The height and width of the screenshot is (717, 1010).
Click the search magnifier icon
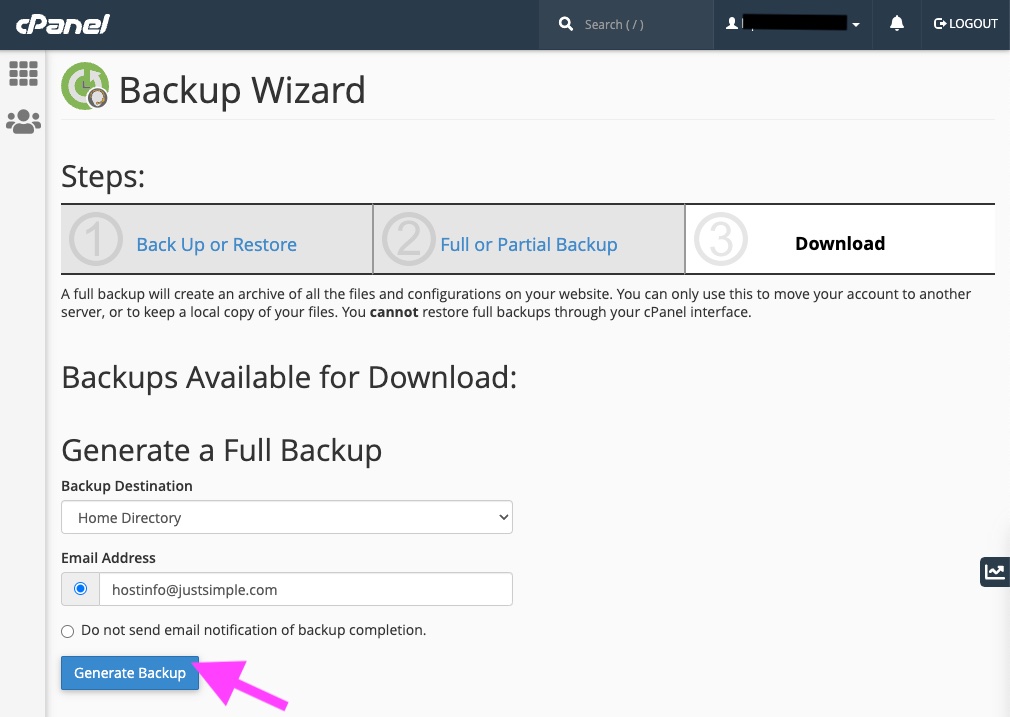point(566,24)
